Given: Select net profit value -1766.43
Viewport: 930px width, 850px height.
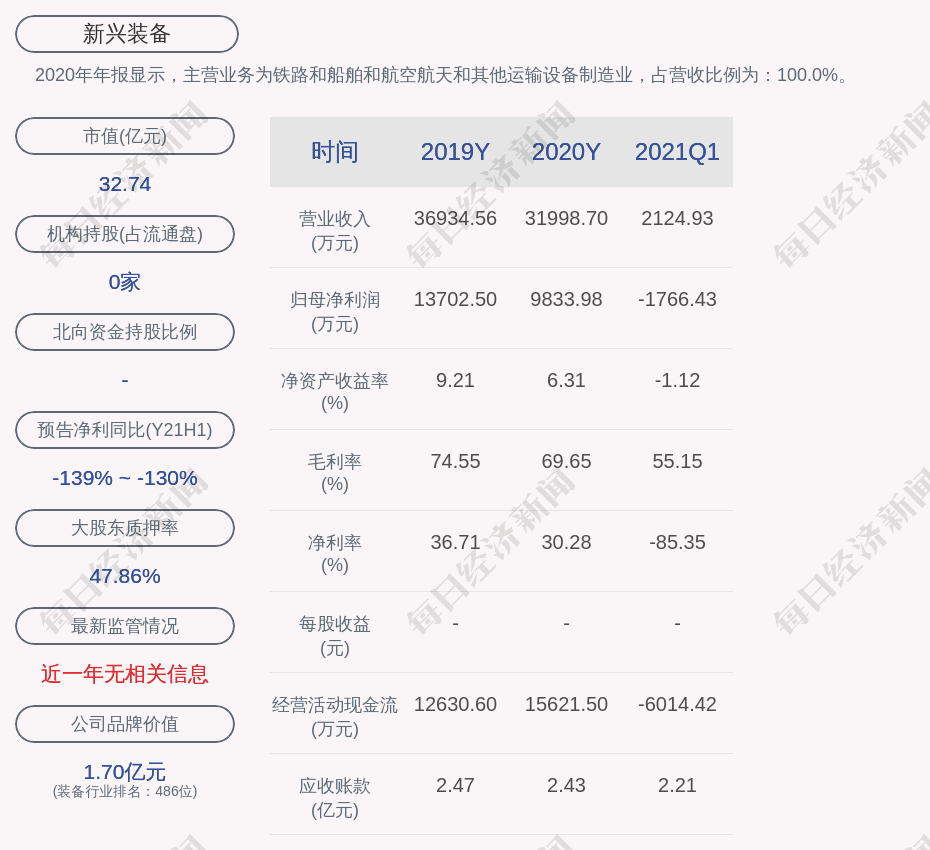Looking at the screenshot, I should [x=677, y=299].
